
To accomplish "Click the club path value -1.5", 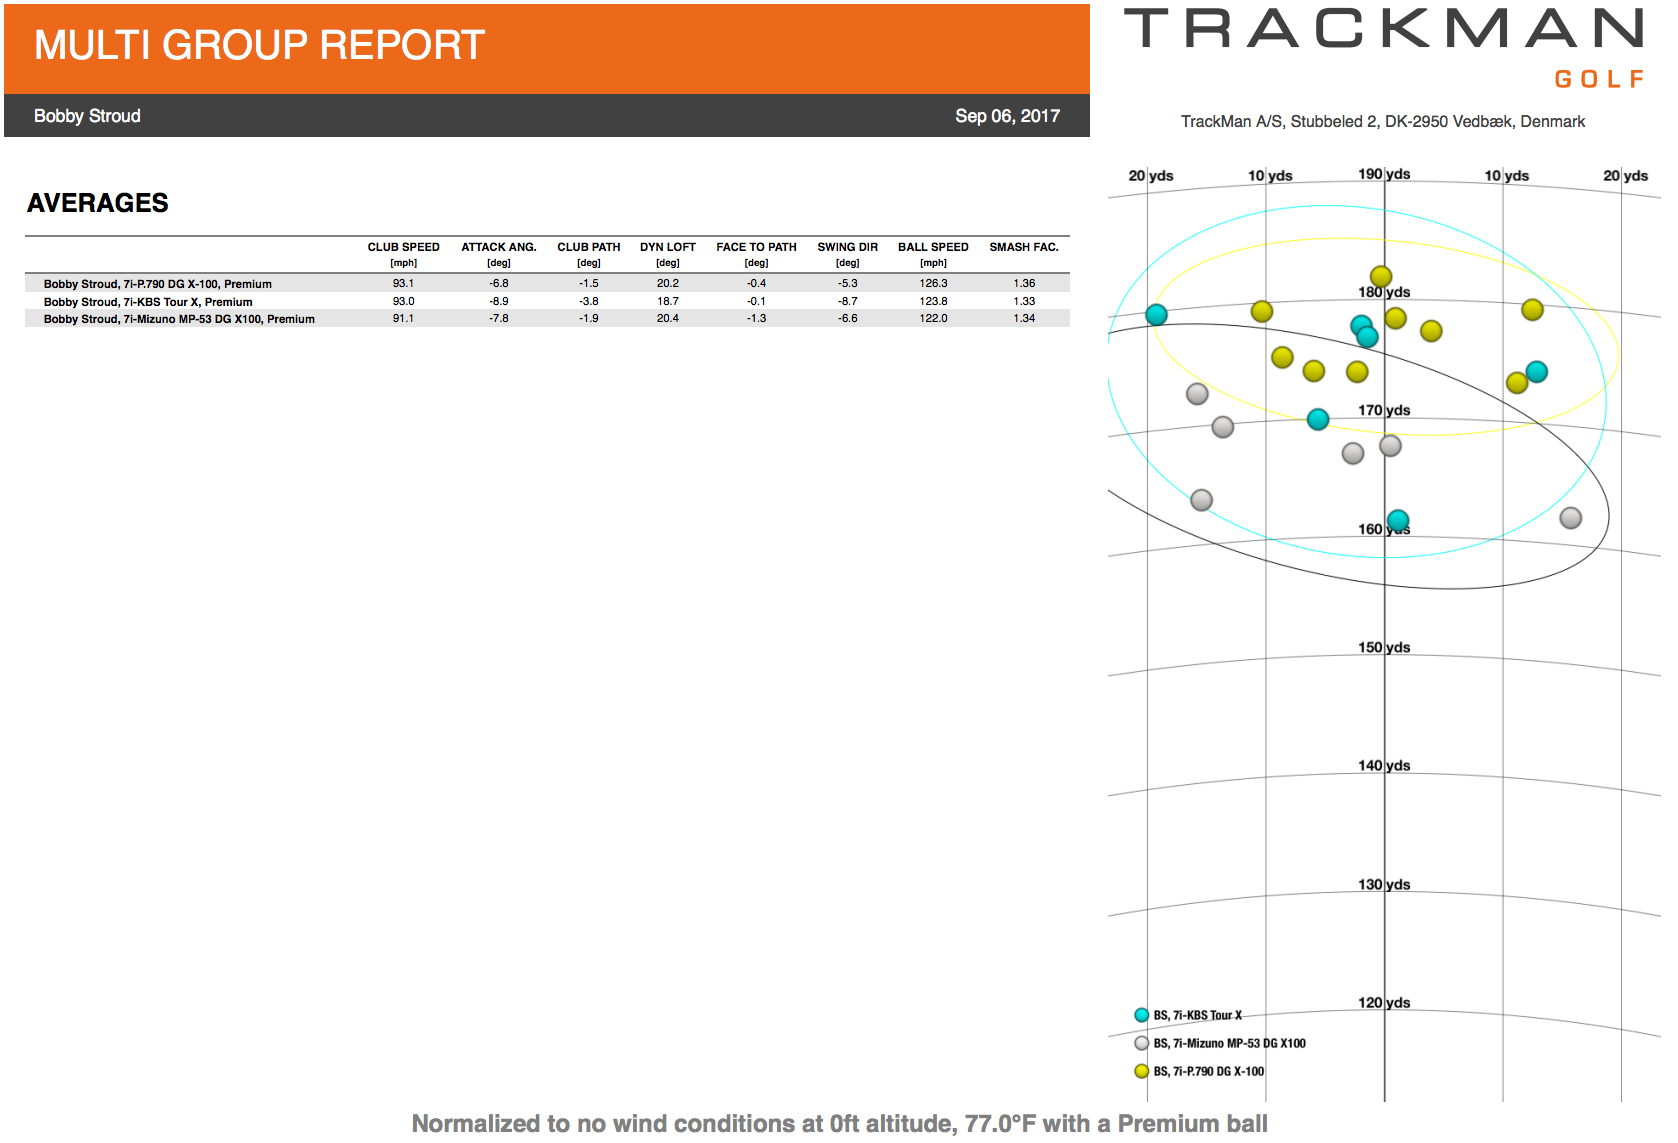I will pyautogui.click(x=589, y=284).
